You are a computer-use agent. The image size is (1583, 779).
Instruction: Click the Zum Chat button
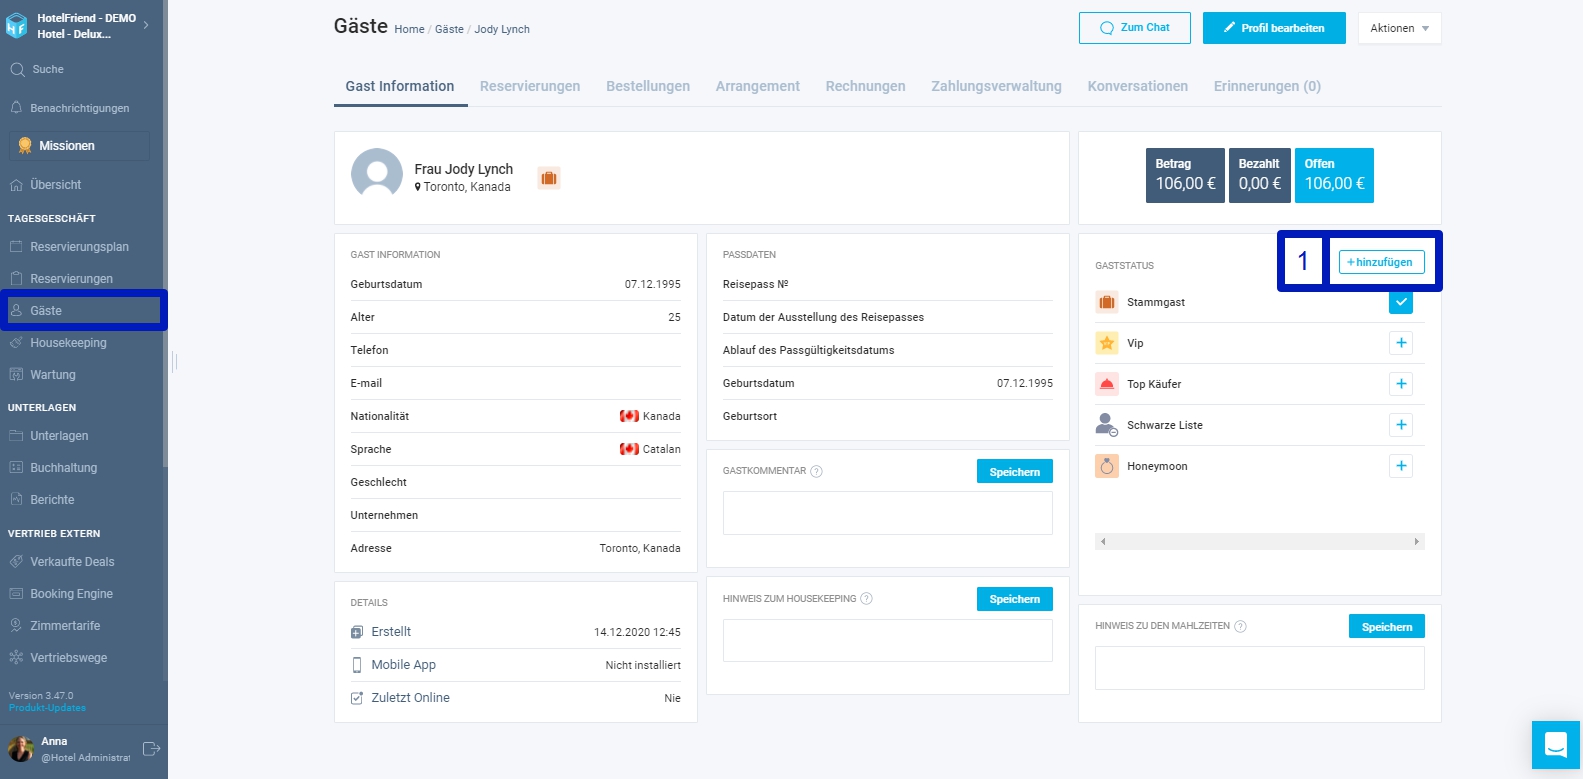(x=1134, y=28)
